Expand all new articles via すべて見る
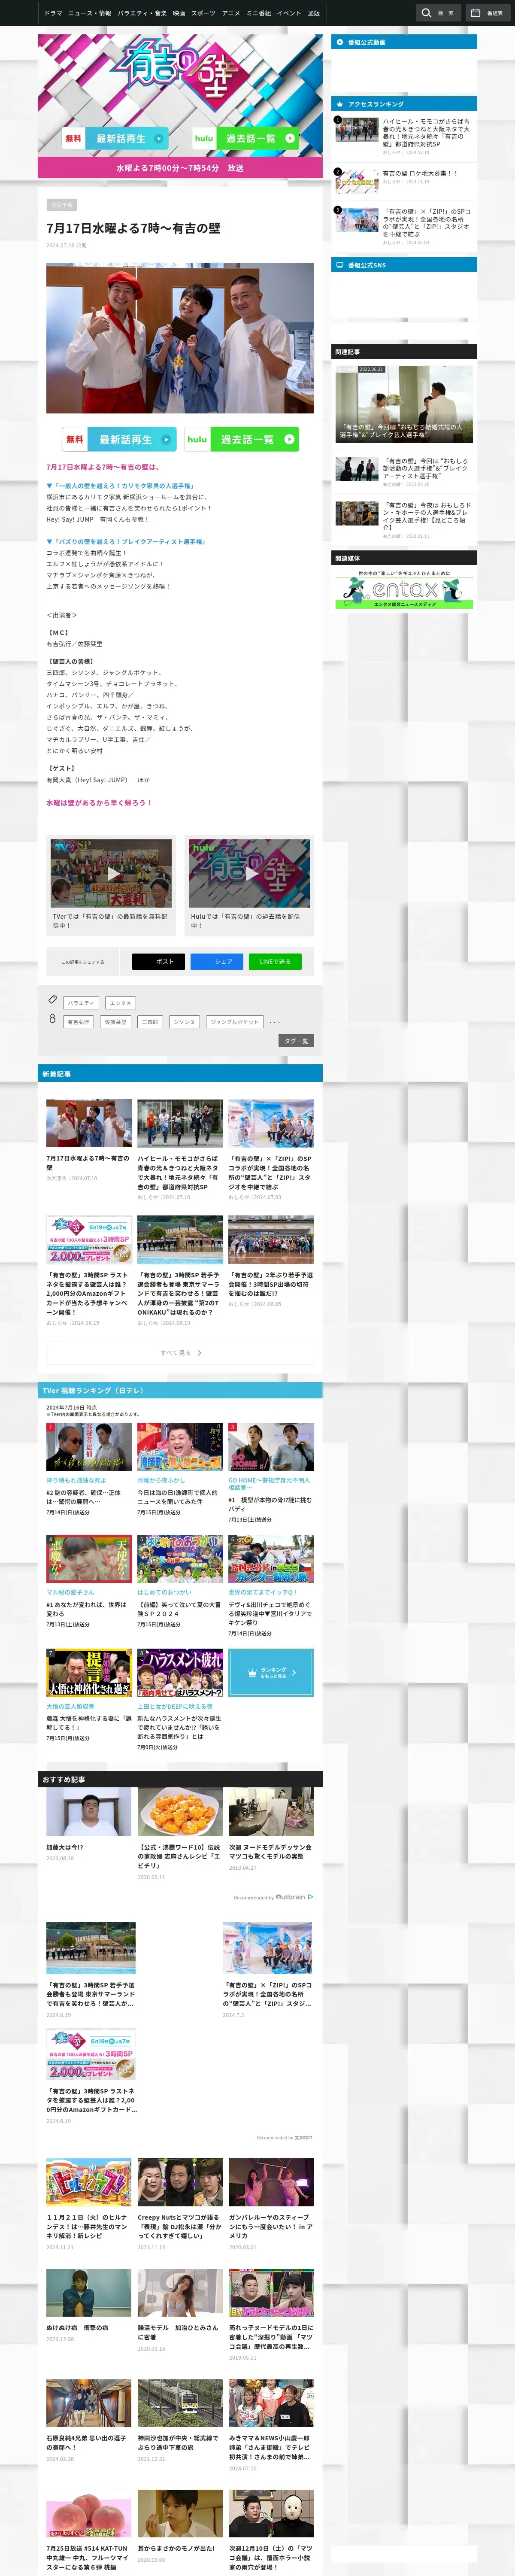515x2576 pixels. [x=180, y=1353]
